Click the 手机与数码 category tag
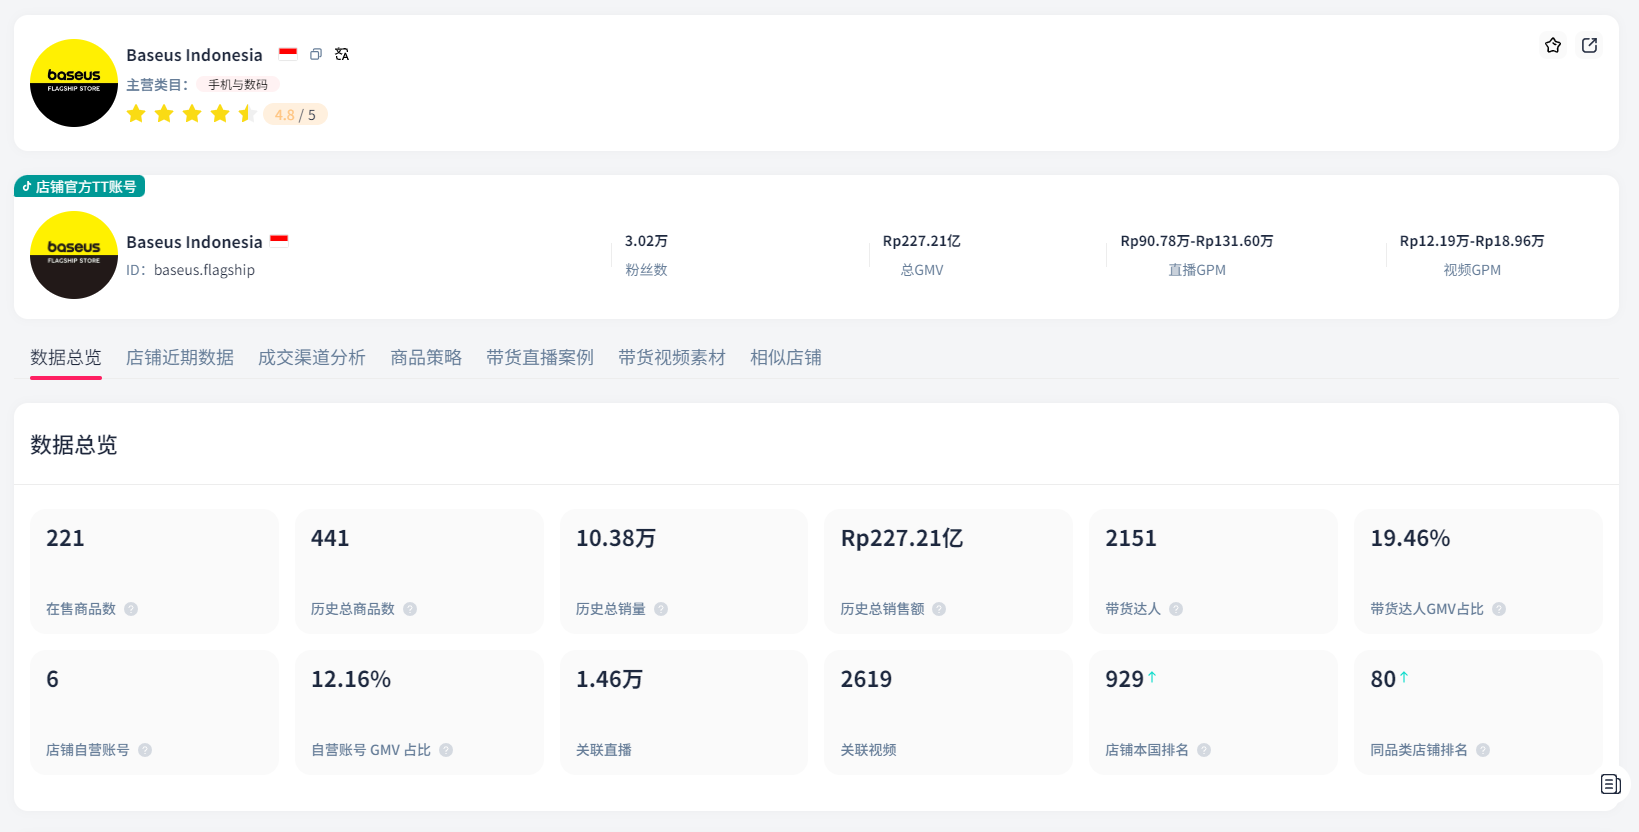Image resolution: width=1639 pixels, height=832 pixels. [x=238, y=85]
